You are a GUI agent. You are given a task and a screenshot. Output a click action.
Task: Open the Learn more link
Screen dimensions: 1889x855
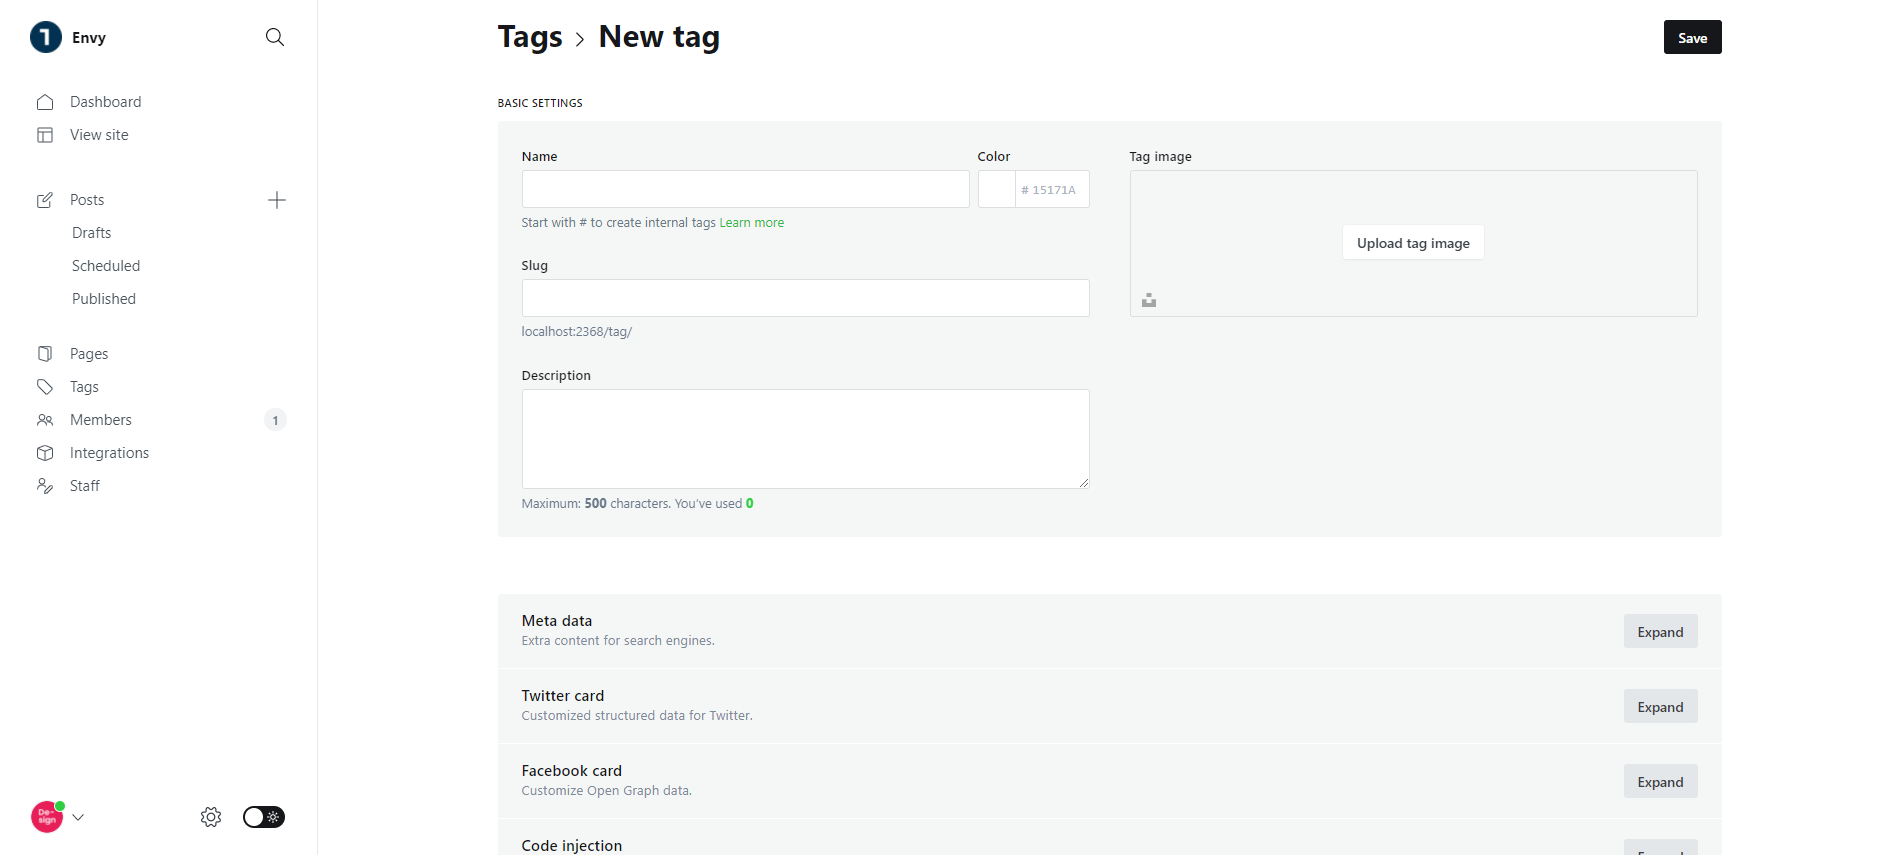click(x=751, y=223)
